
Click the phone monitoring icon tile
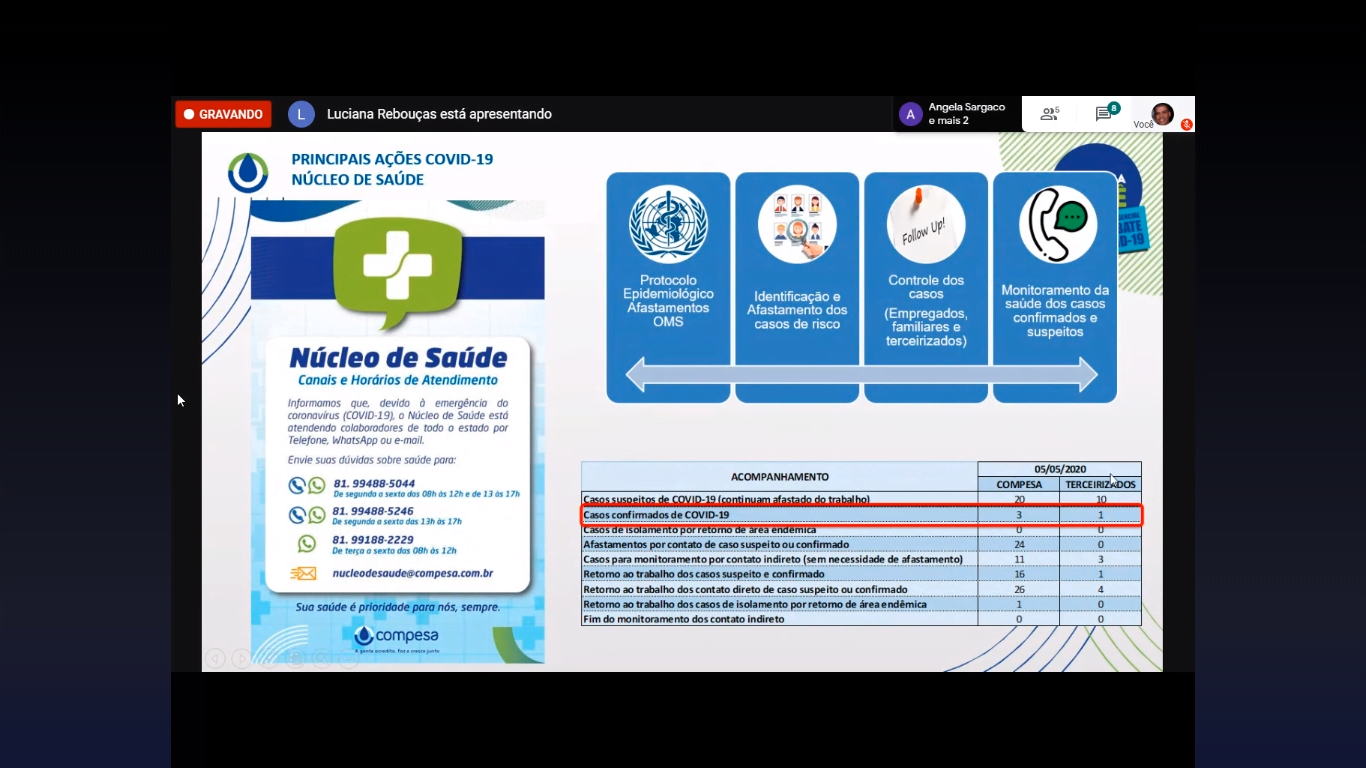click(1058, 225)
